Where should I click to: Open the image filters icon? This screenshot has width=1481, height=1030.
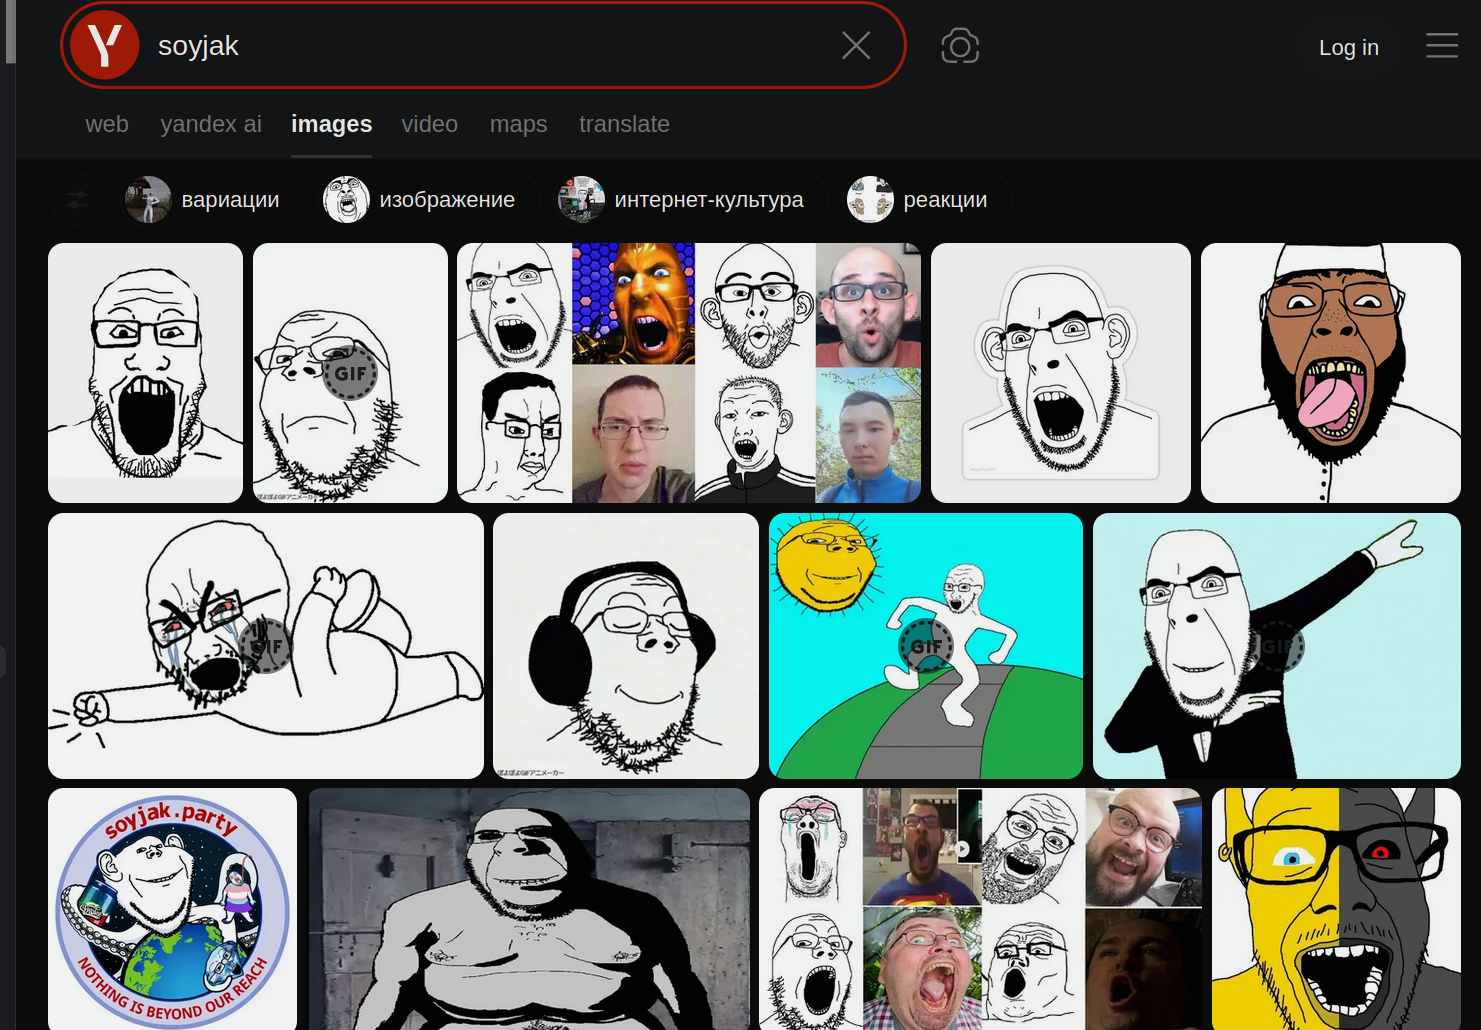[x=78, y=200]
